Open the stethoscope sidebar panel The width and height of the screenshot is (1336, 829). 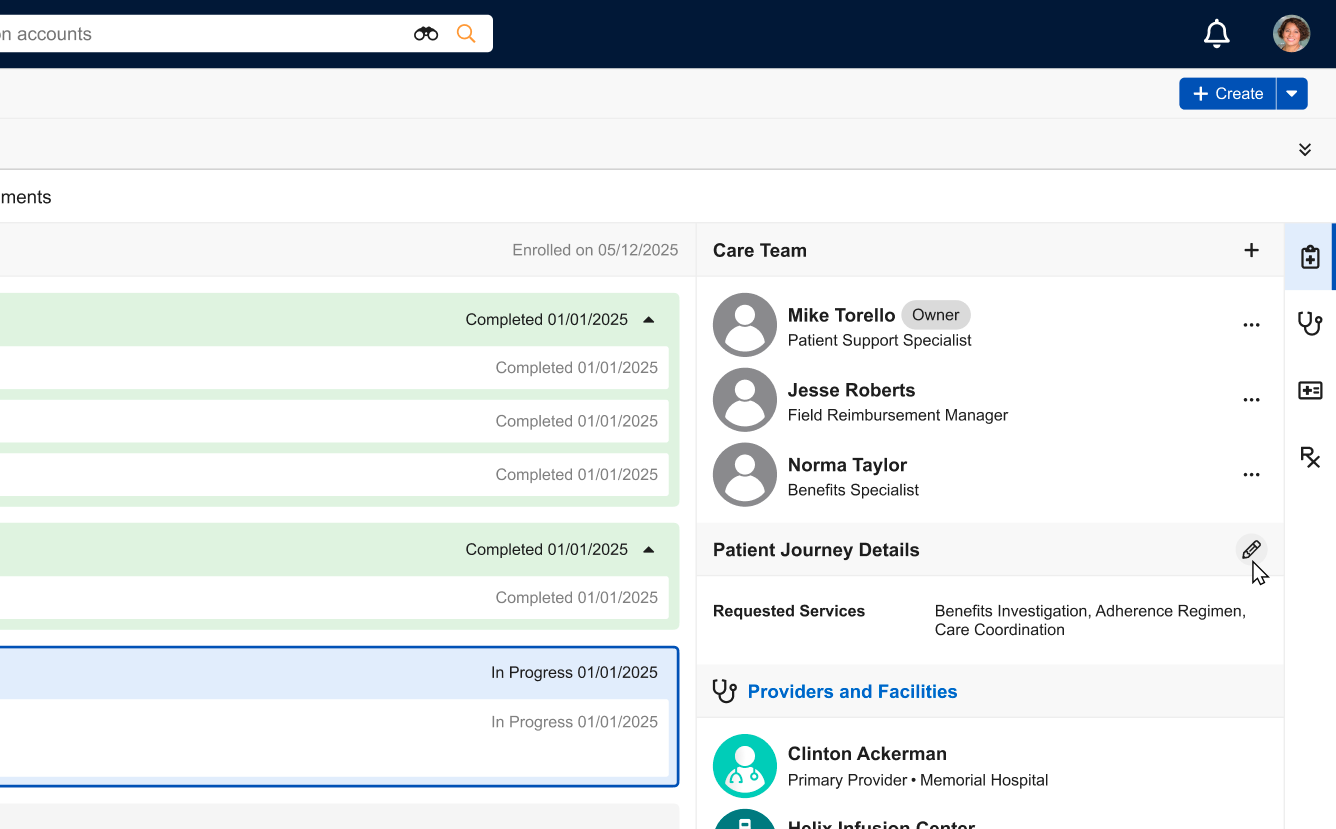click(1310, 324)
